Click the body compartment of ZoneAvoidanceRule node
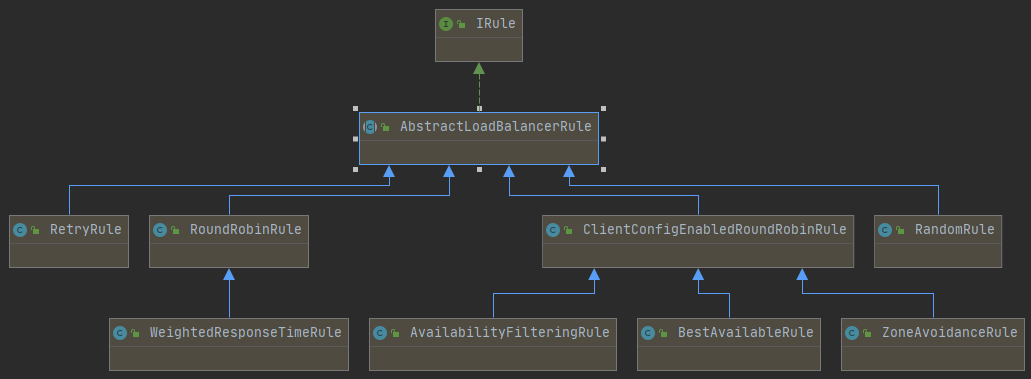Viewport: 1031px width, 379px height. [933, 359]
